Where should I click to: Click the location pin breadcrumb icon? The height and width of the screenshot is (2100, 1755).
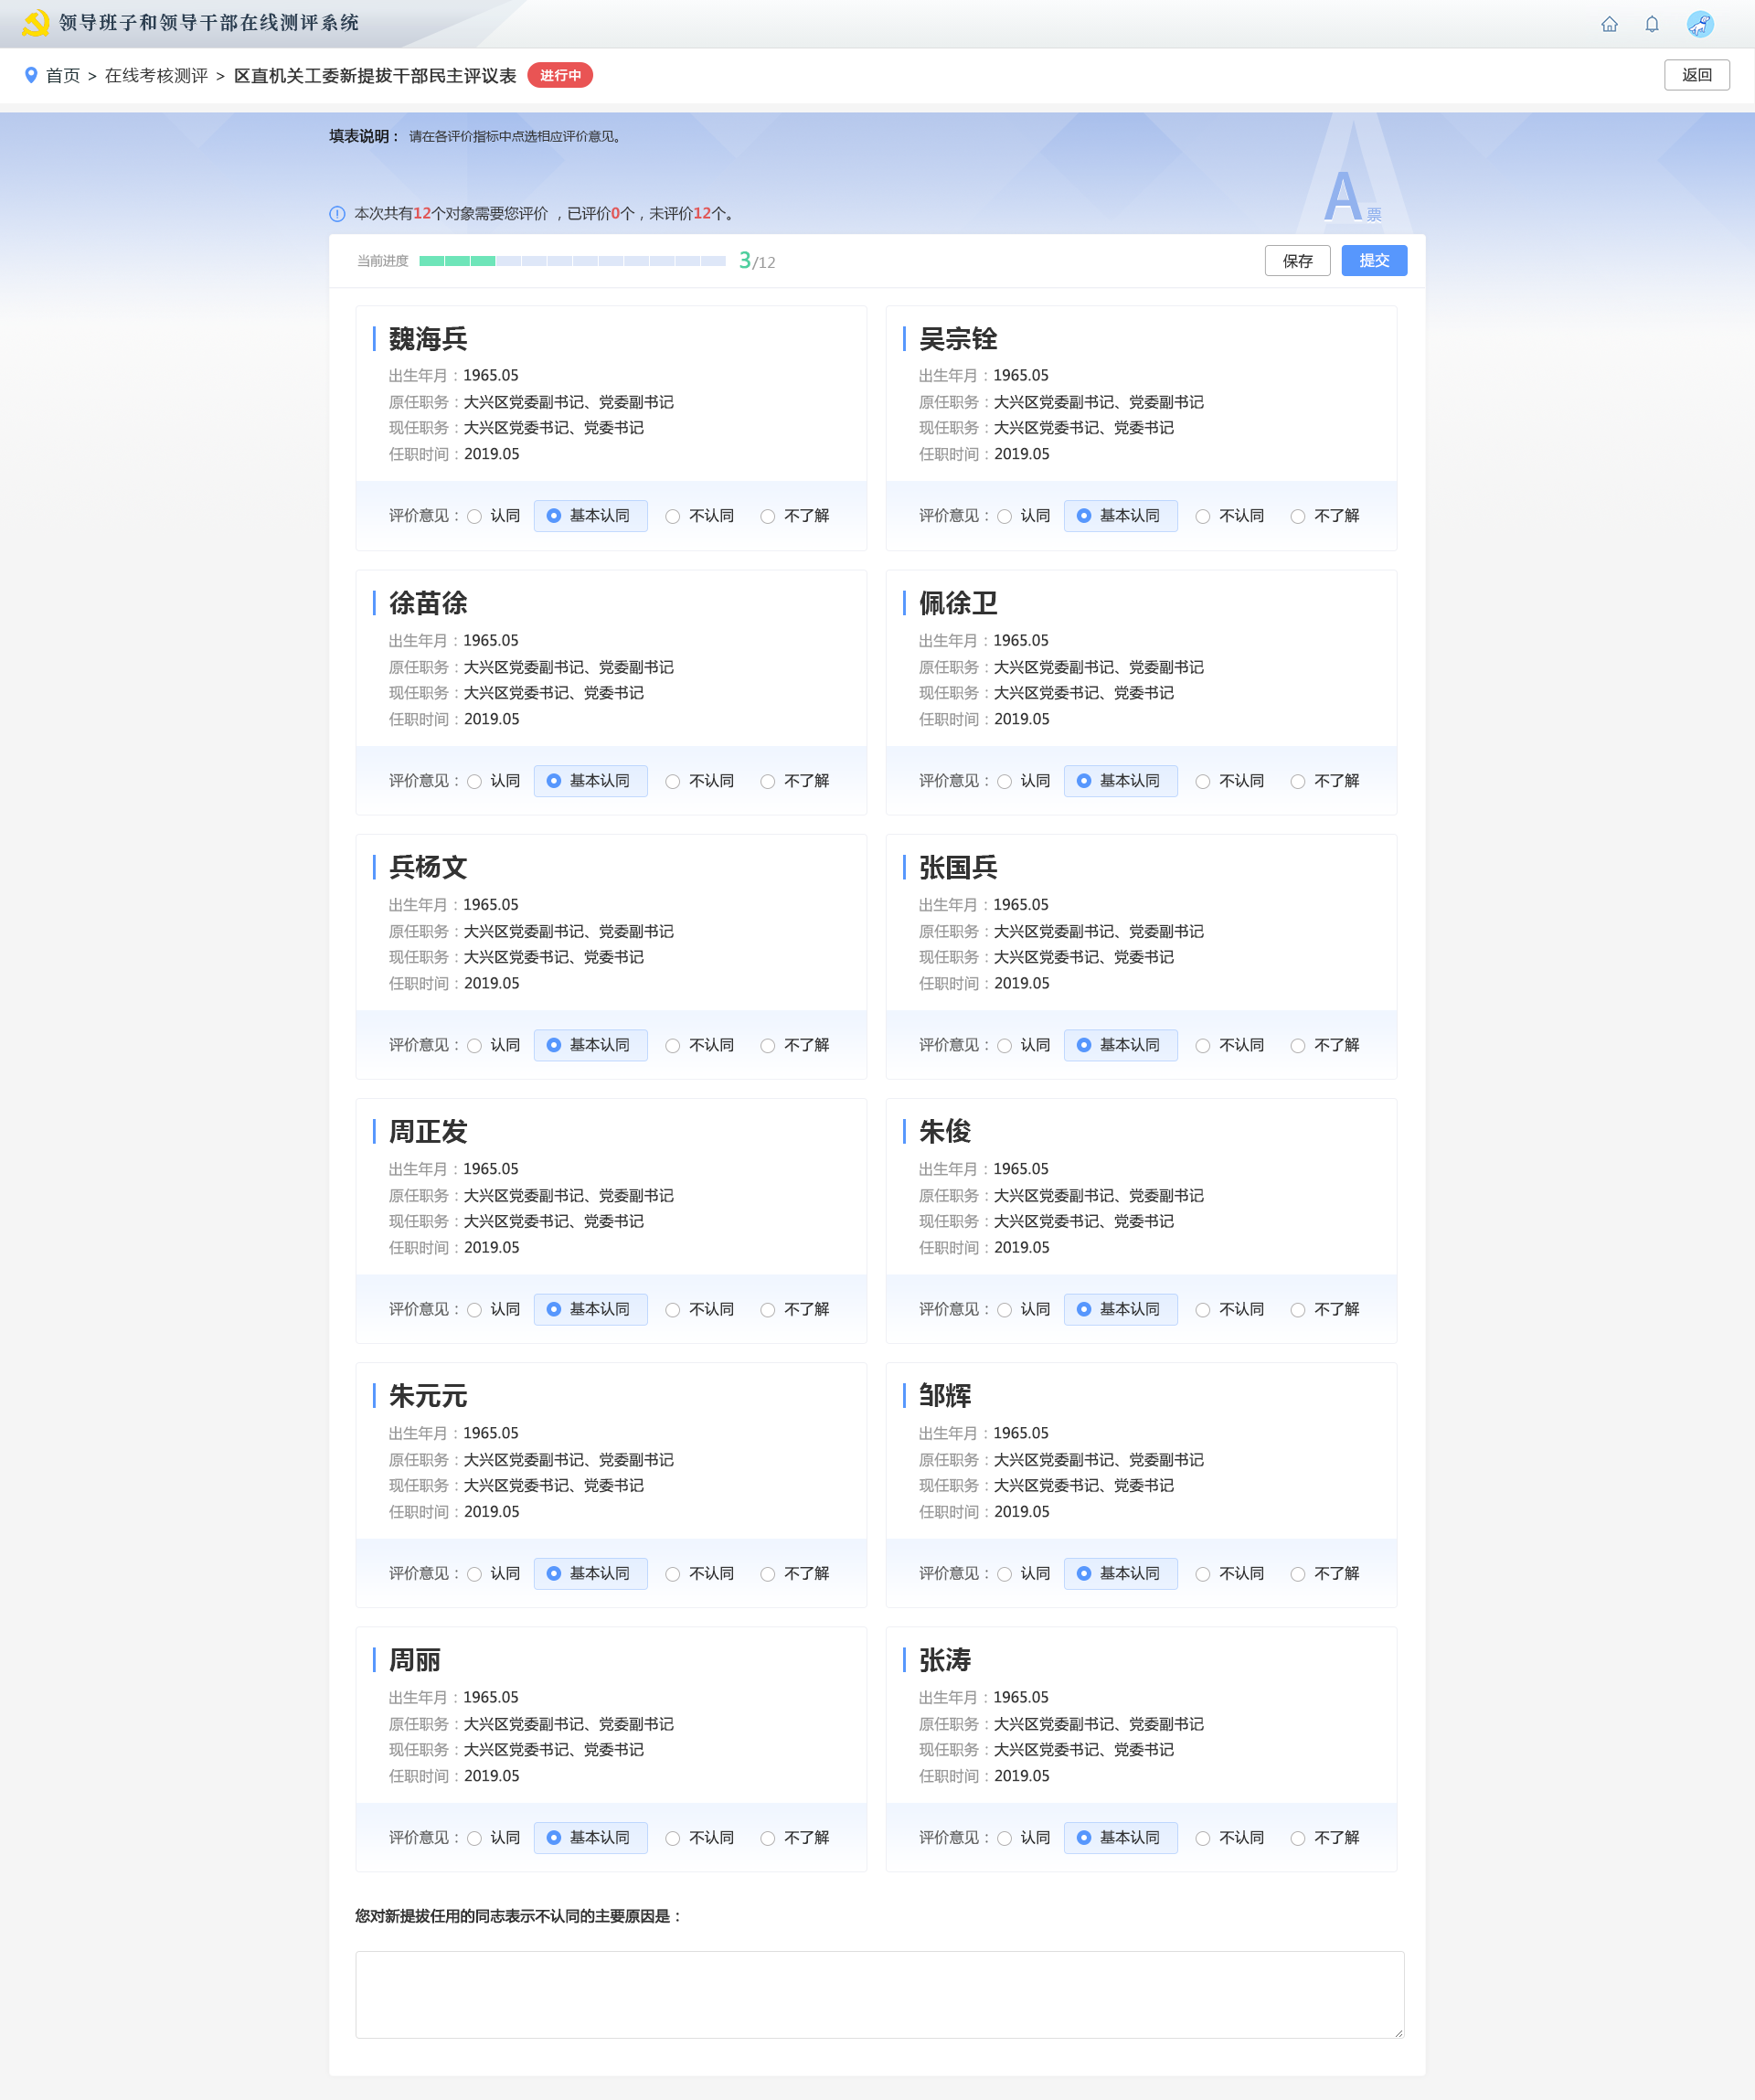pos(31,75)
